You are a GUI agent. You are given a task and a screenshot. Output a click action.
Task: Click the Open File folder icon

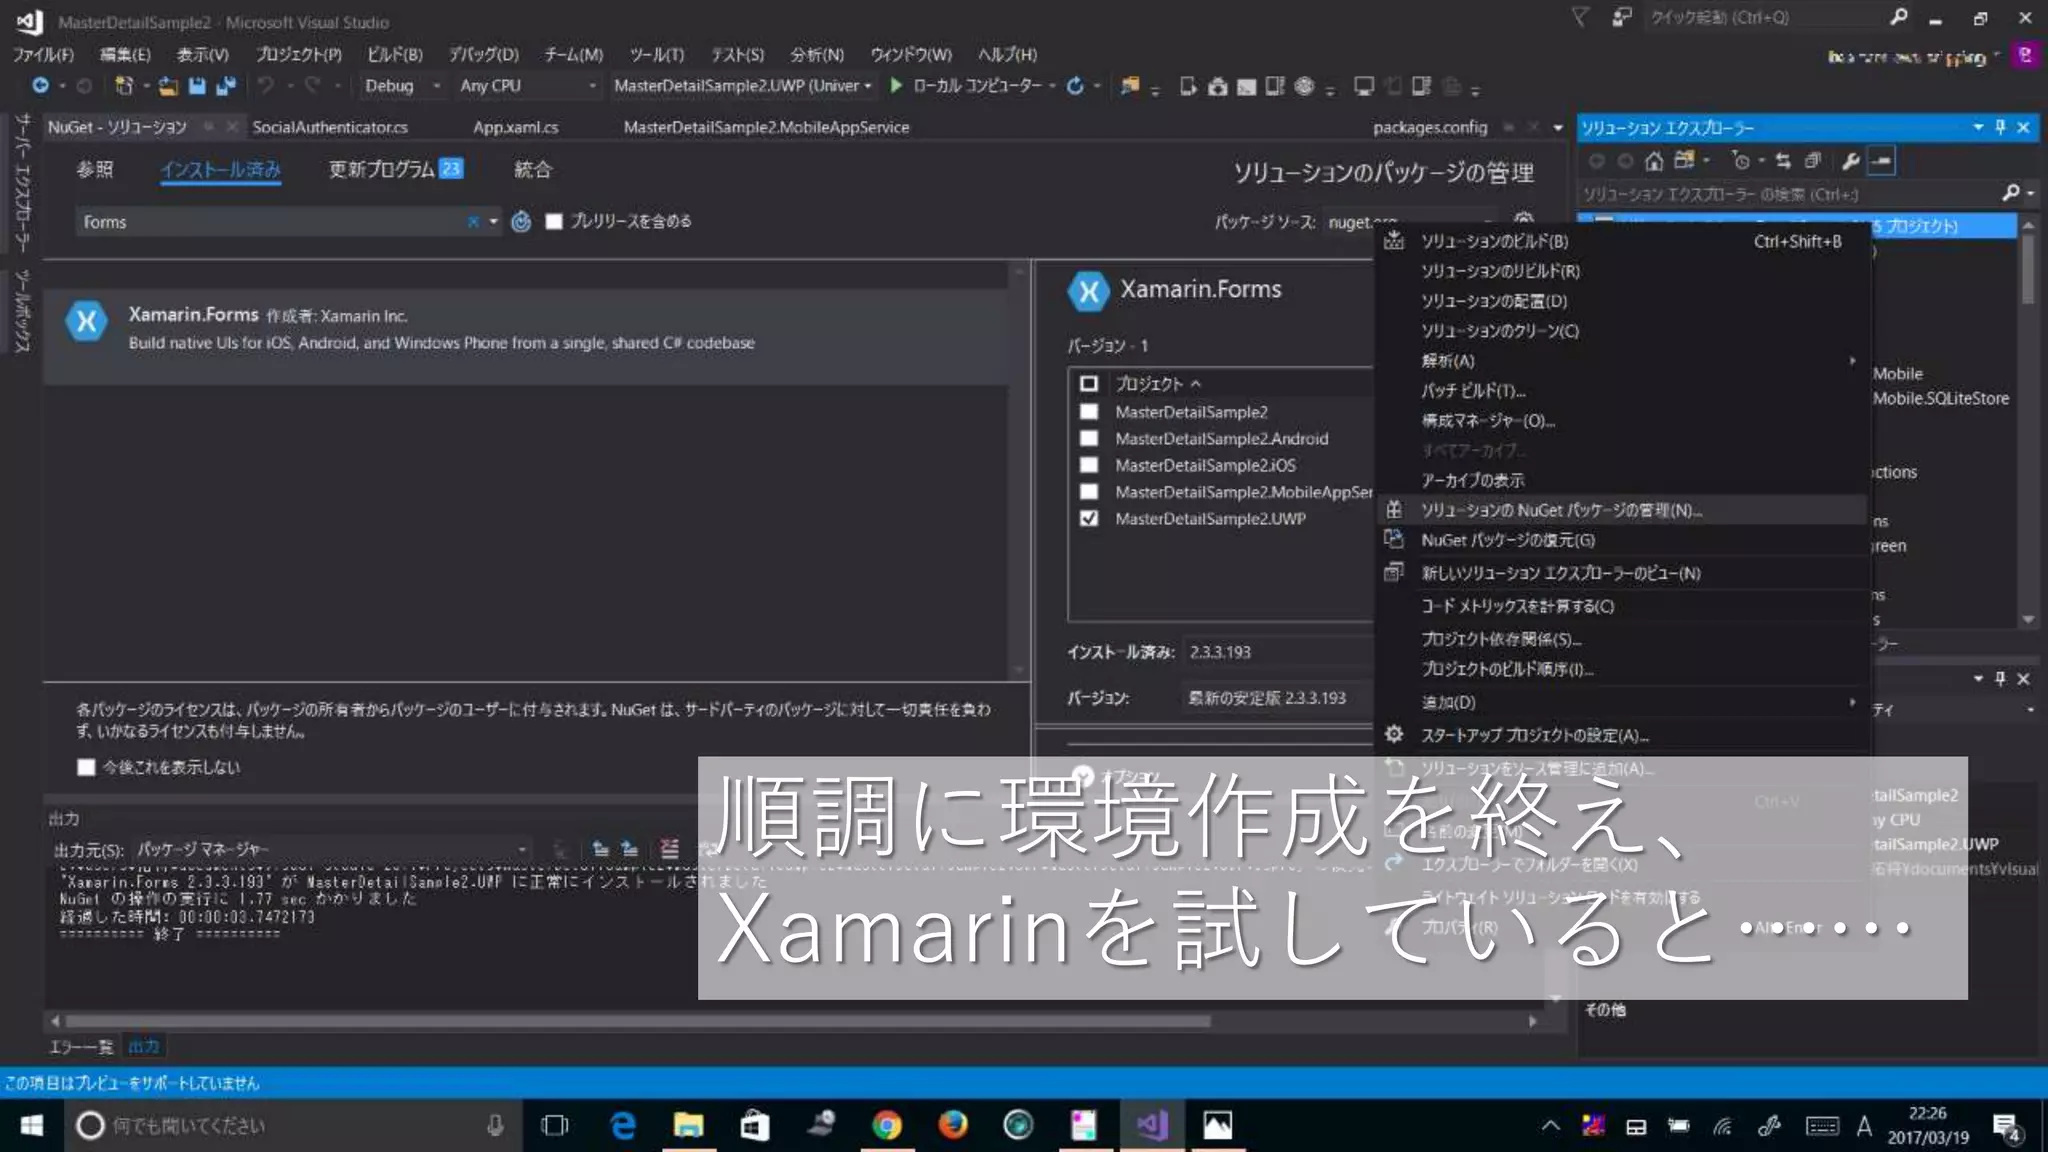168,86
